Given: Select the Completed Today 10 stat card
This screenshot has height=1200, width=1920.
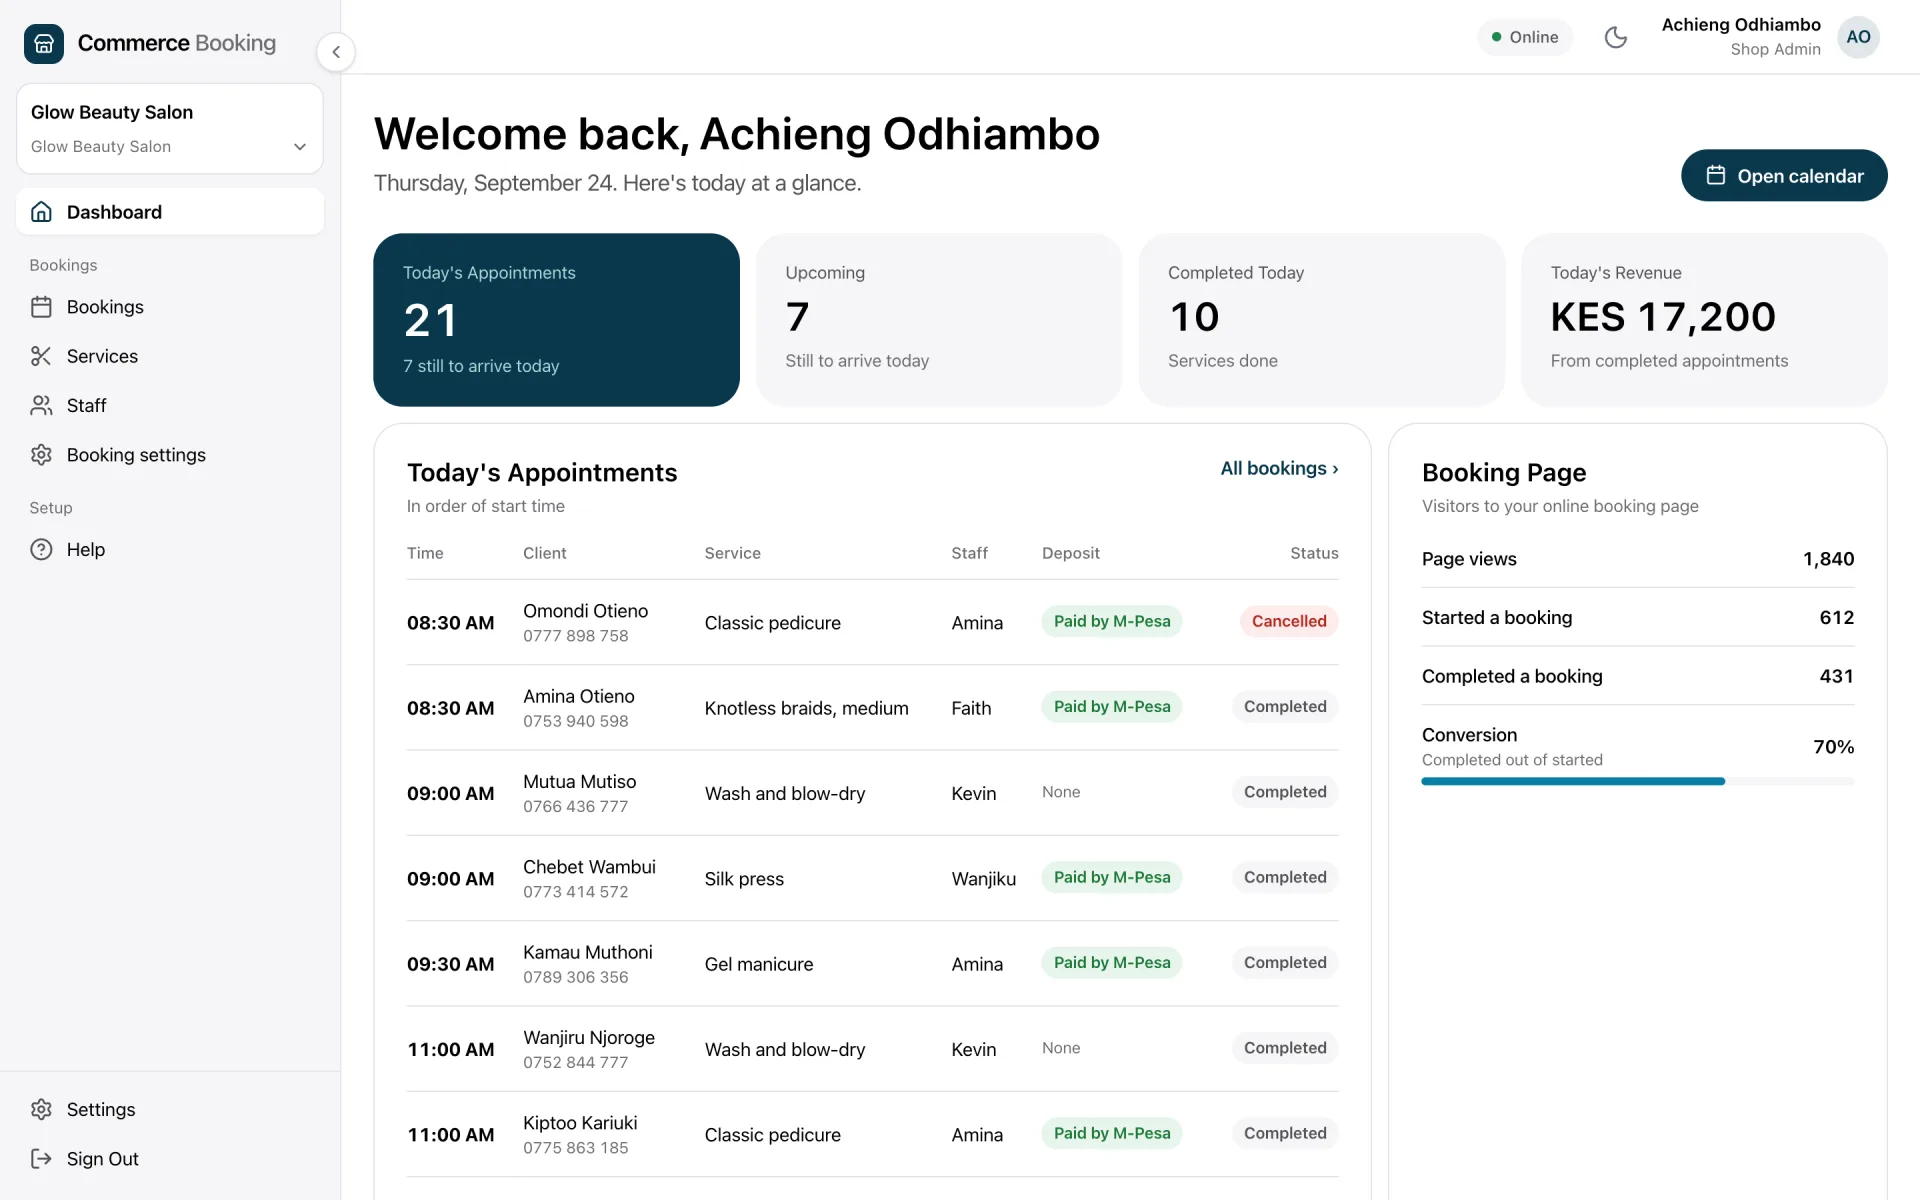Looking at the screenshot, I should [1321, 320].
